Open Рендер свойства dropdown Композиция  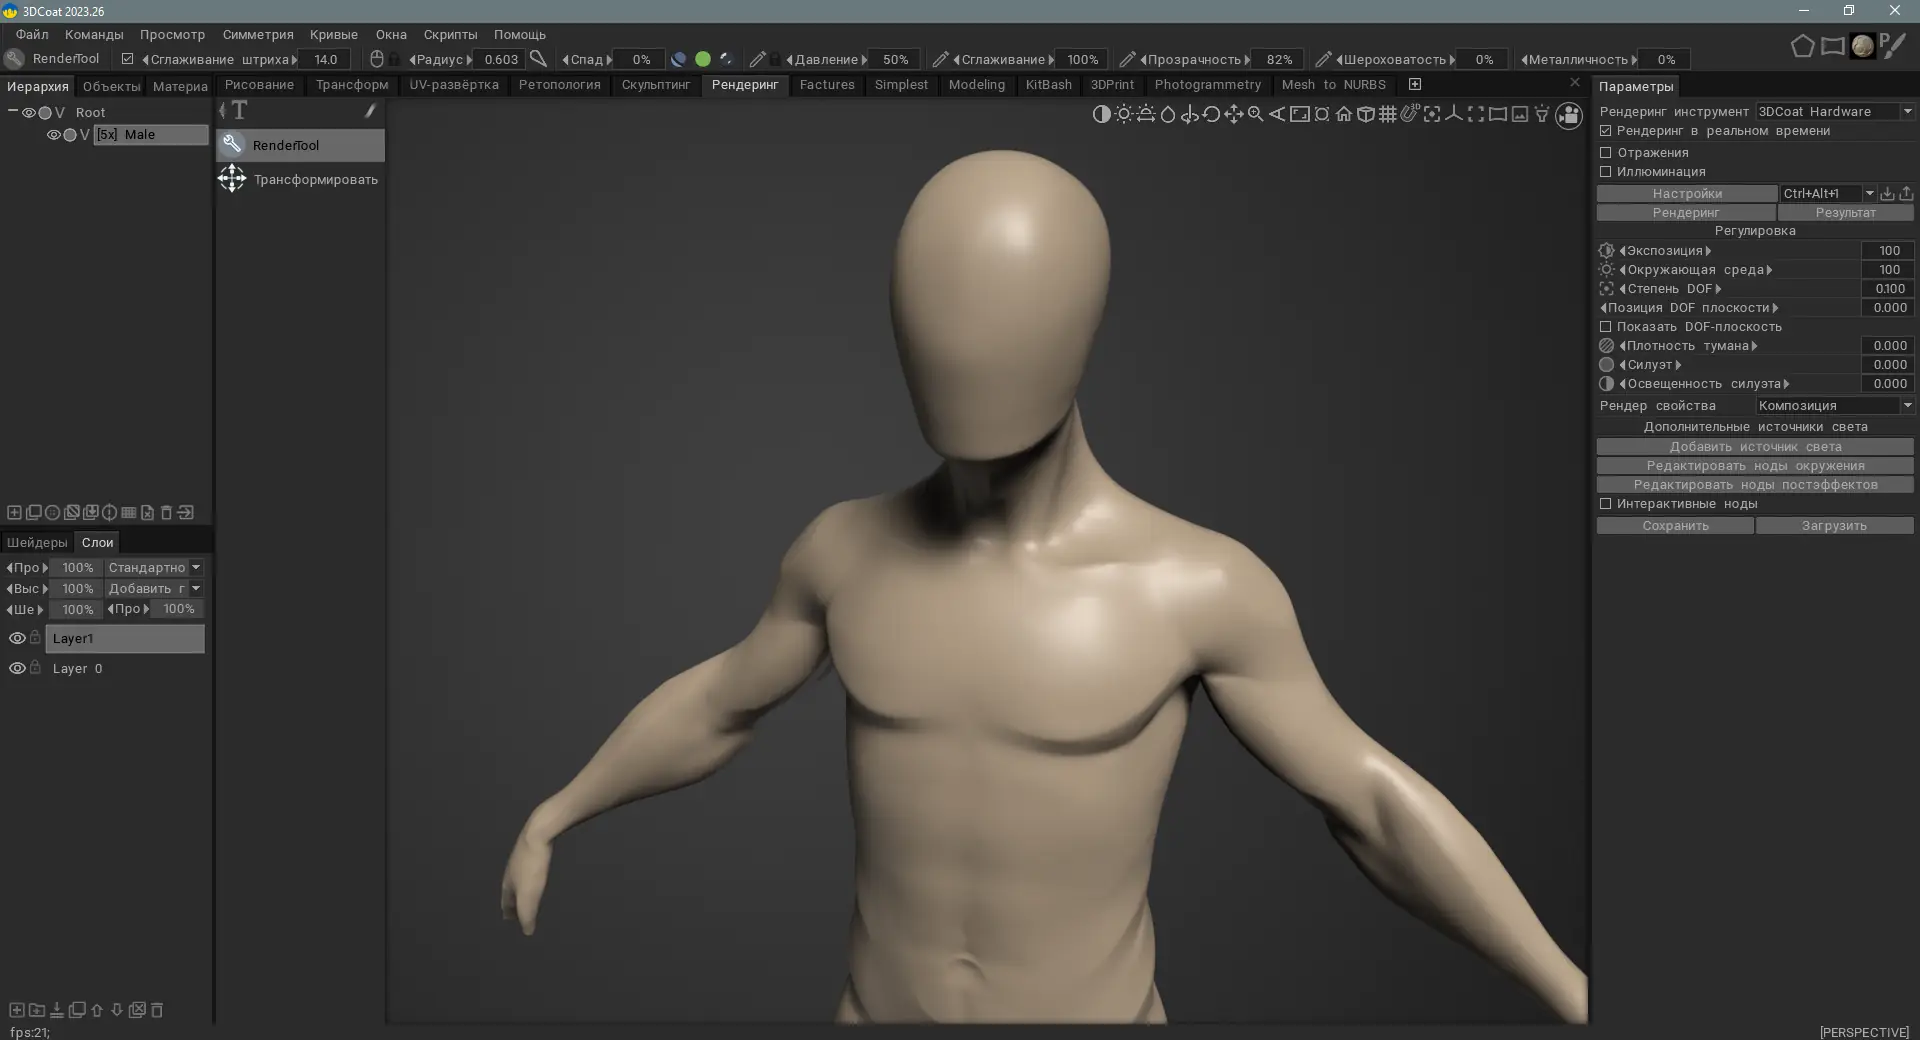[1835, 406]
